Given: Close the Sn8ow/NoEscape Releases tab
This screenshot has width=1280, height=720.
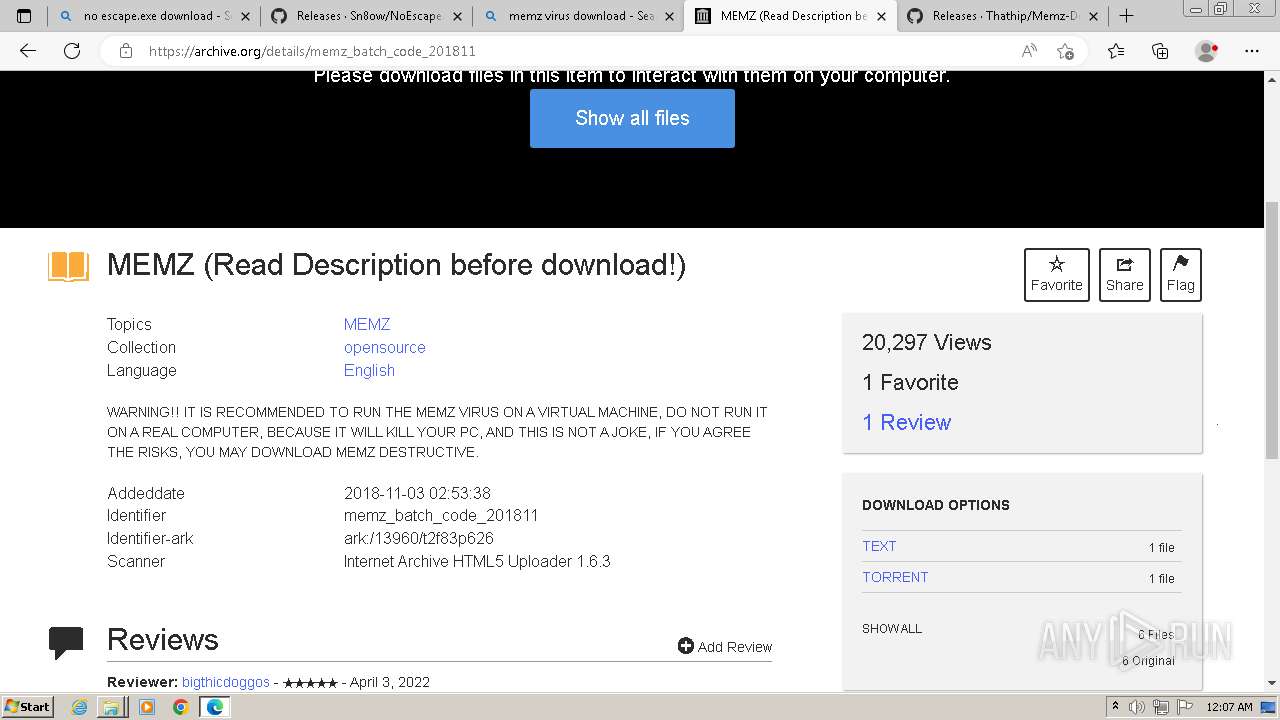Looking at the screenshot, I should 457,16.
